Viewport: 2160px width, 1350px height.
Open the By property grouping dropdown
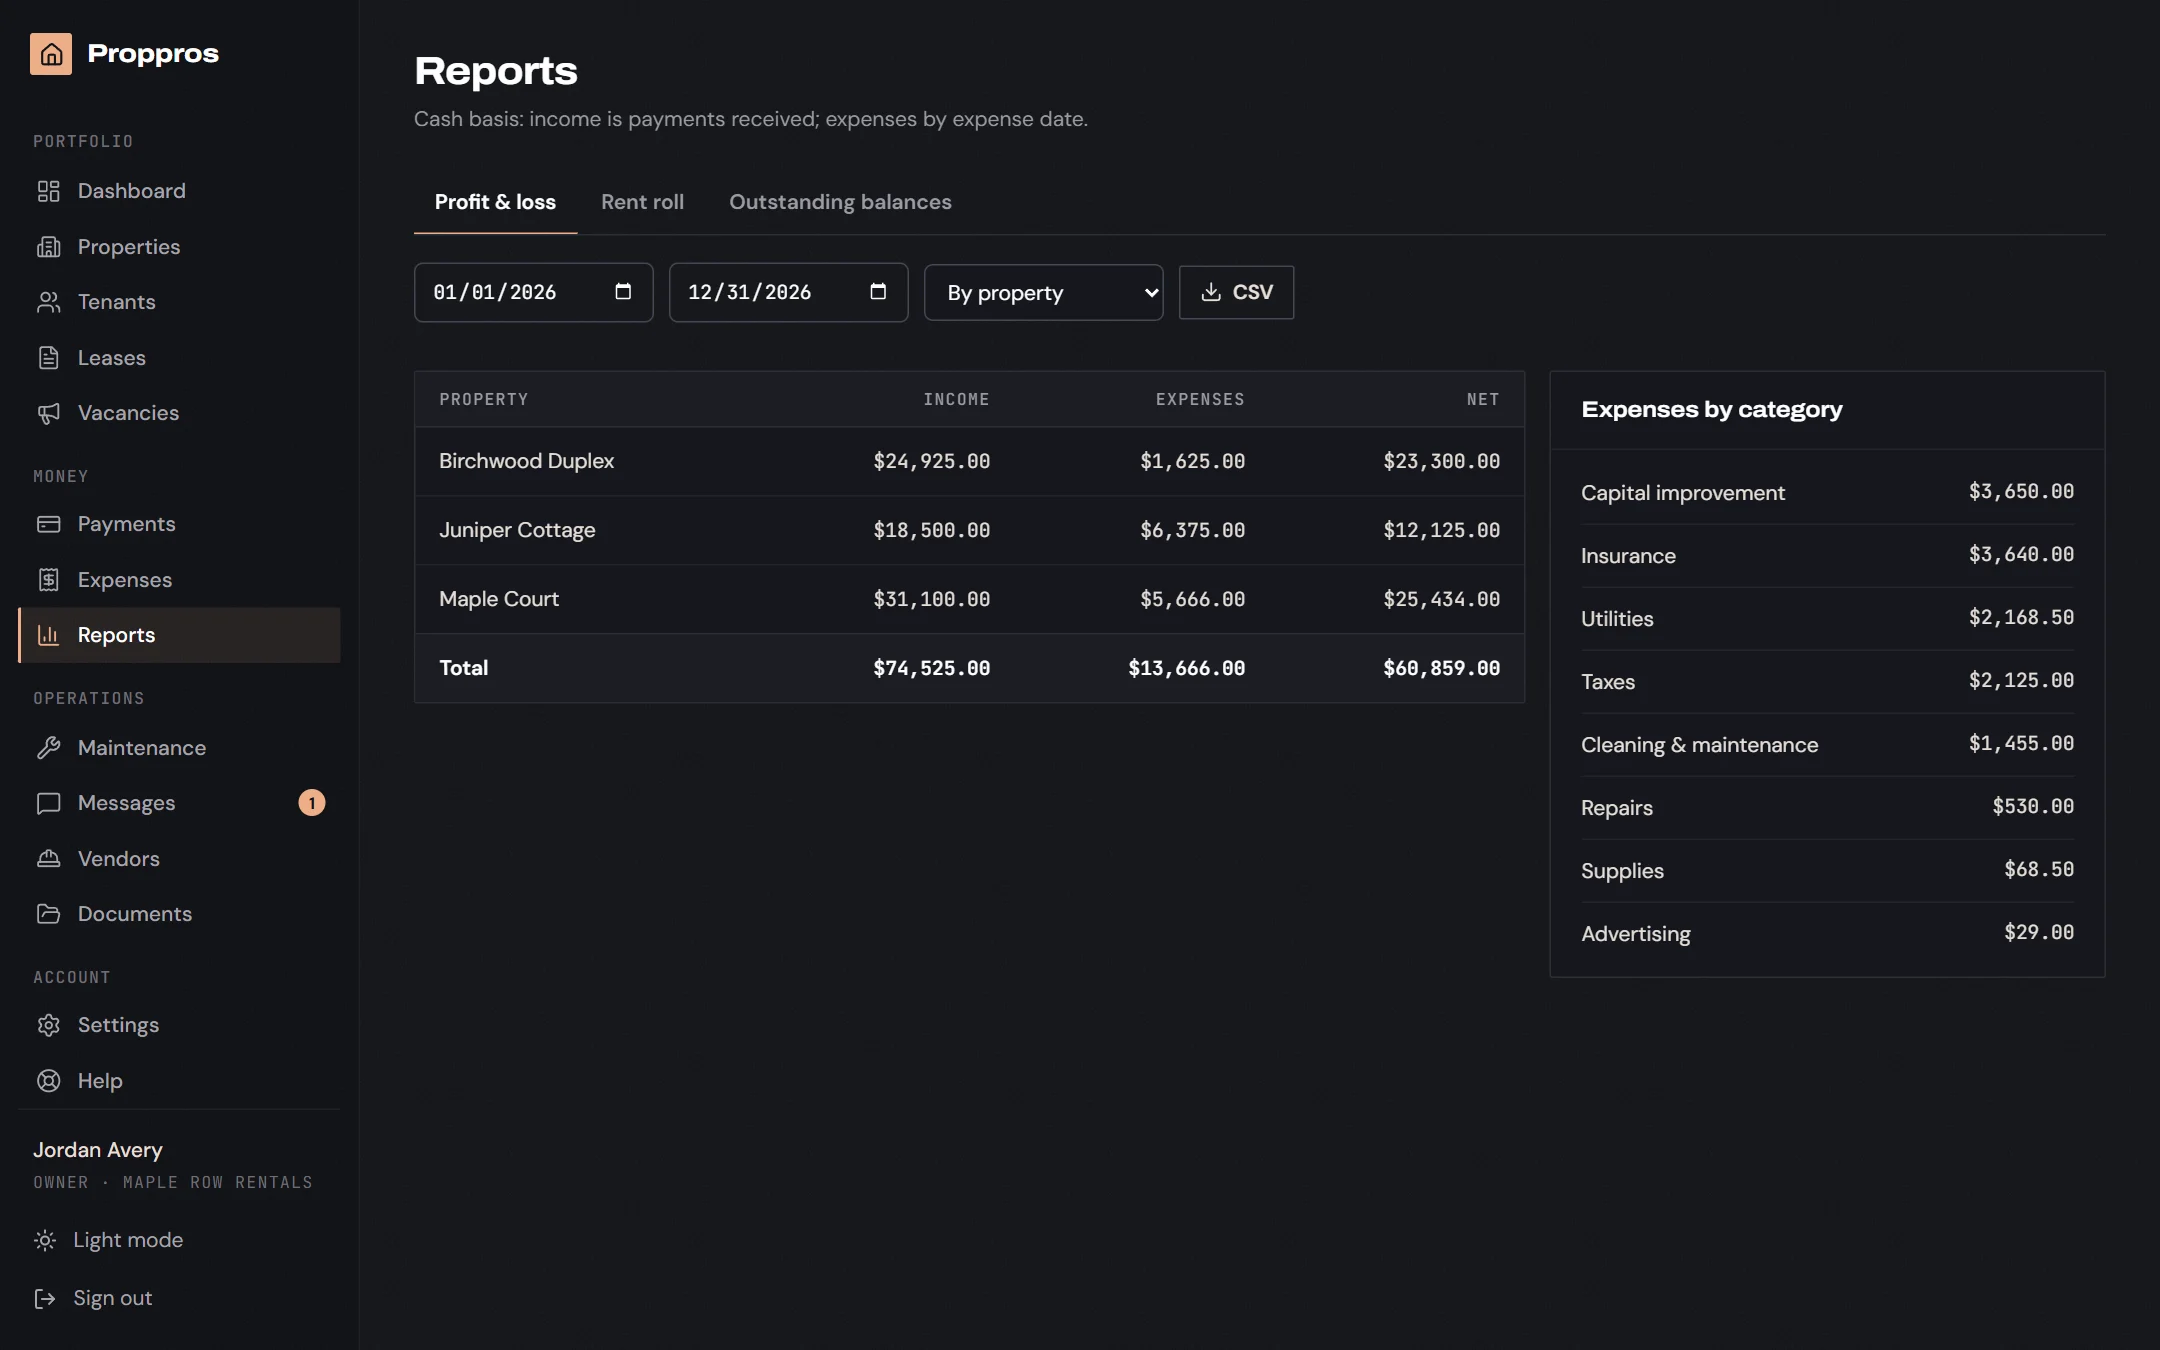coord(1043,292)
